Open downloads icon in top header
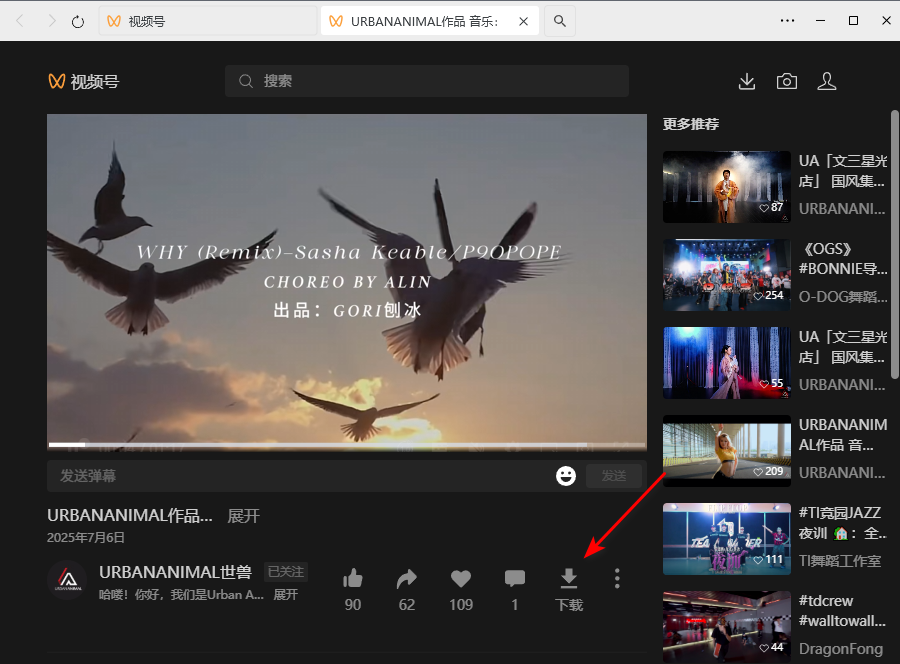The width and height of the screenshot is (900, 664). point(746,82)
